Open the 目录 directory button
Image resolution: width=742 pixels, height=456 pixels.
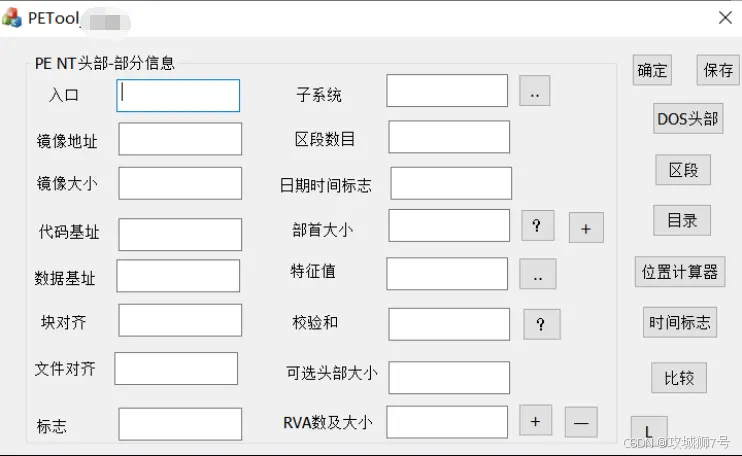coord(682,220)
